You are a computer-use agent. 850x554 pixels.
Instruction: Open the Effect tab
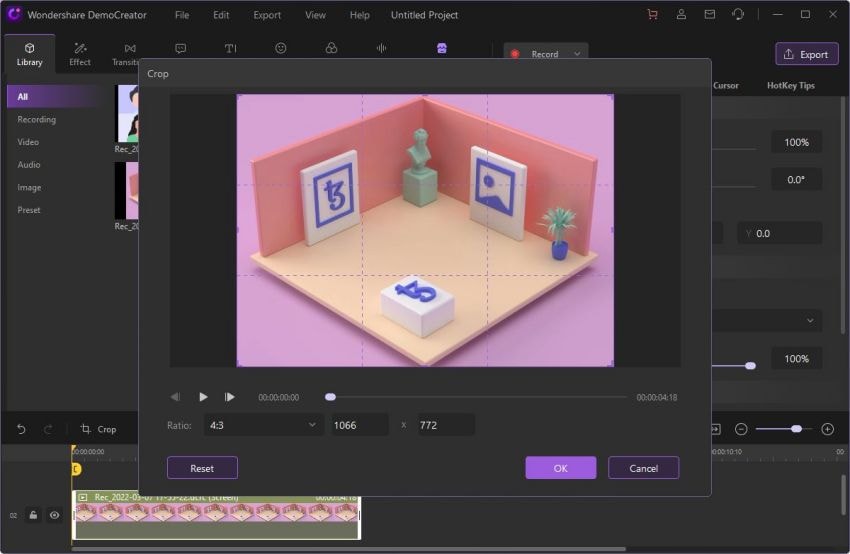pos(80,54)
